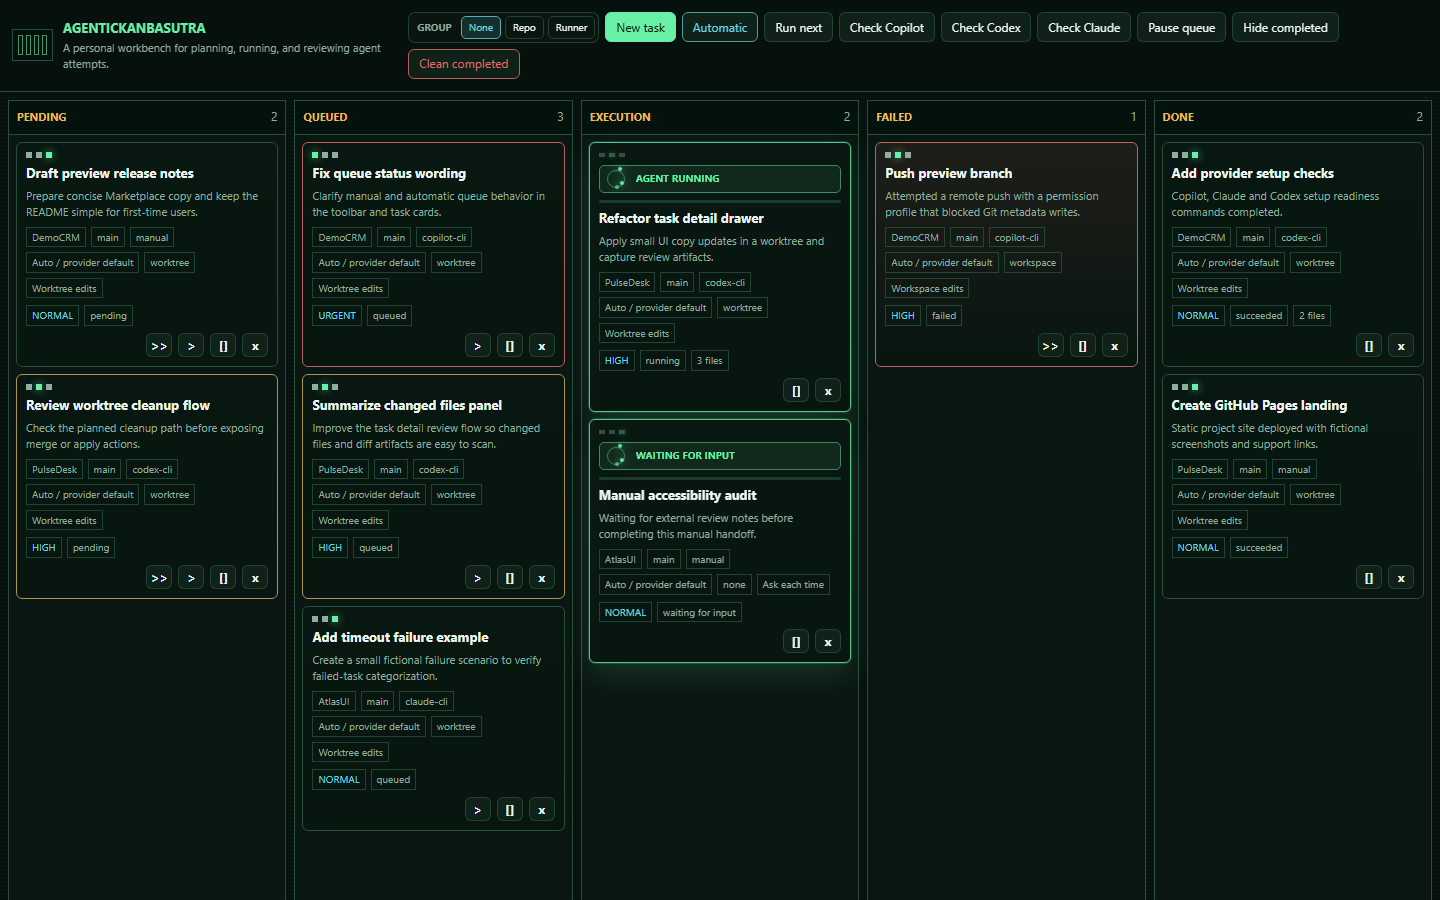Click >> on Draft preview release notes card
1440x900 pixels.
(x=159, y=346)
